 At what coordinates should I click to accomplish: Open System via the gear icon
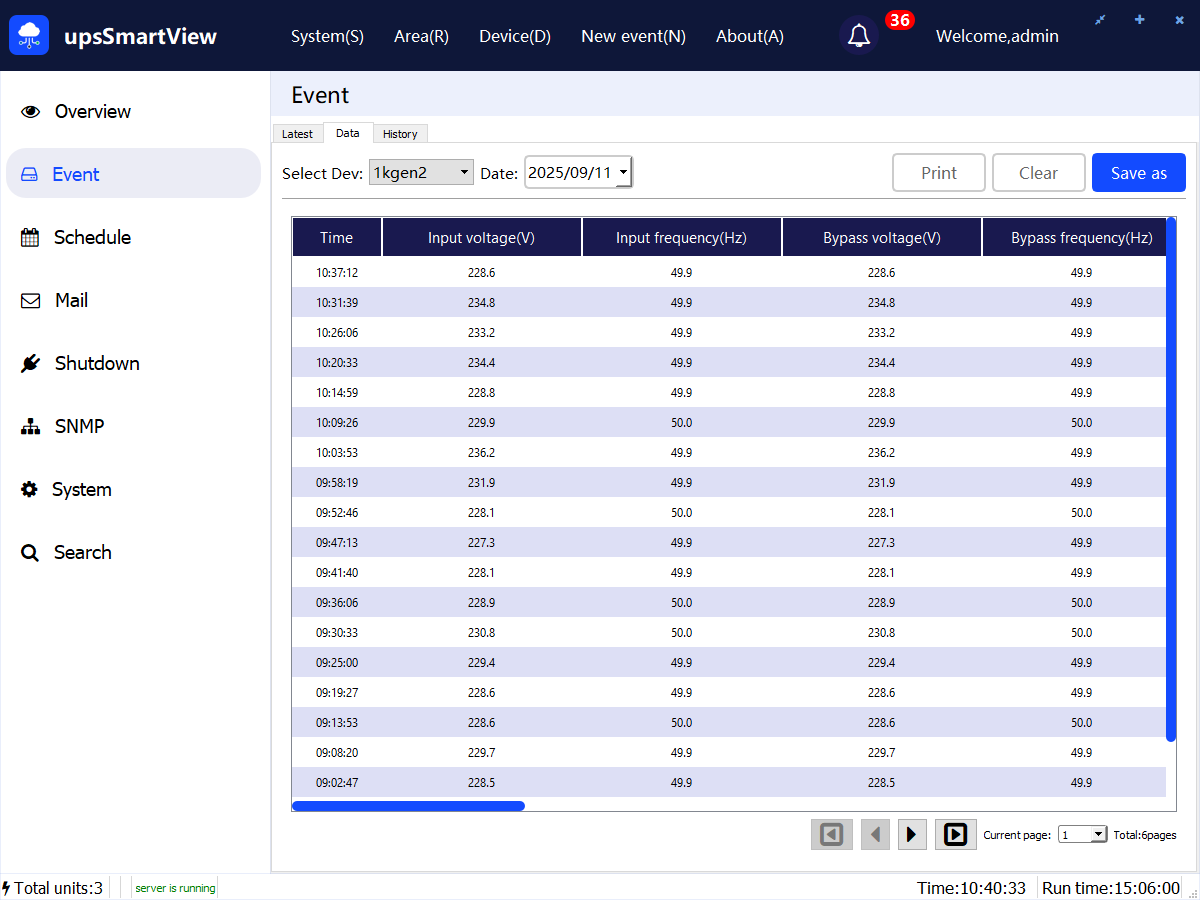click(x=31, y=490)
